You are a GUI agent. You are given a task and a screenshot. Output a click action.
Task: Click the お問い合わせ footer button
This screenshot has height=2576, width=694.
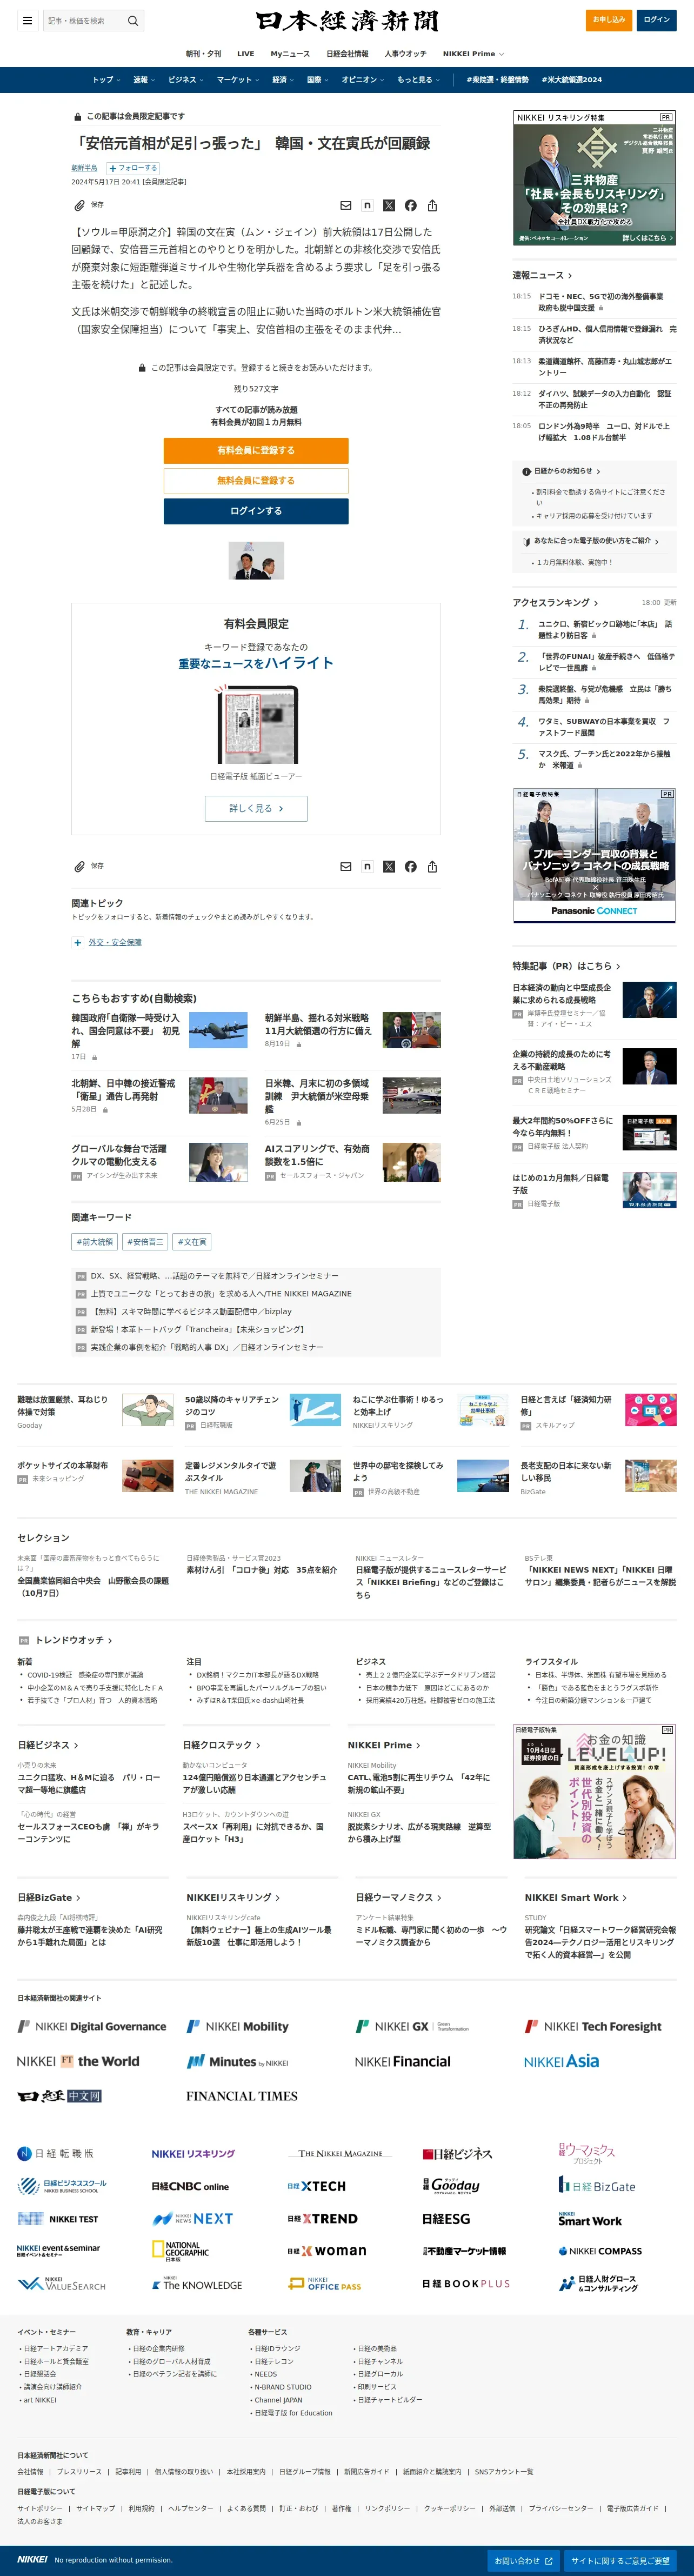[525, 2561]
